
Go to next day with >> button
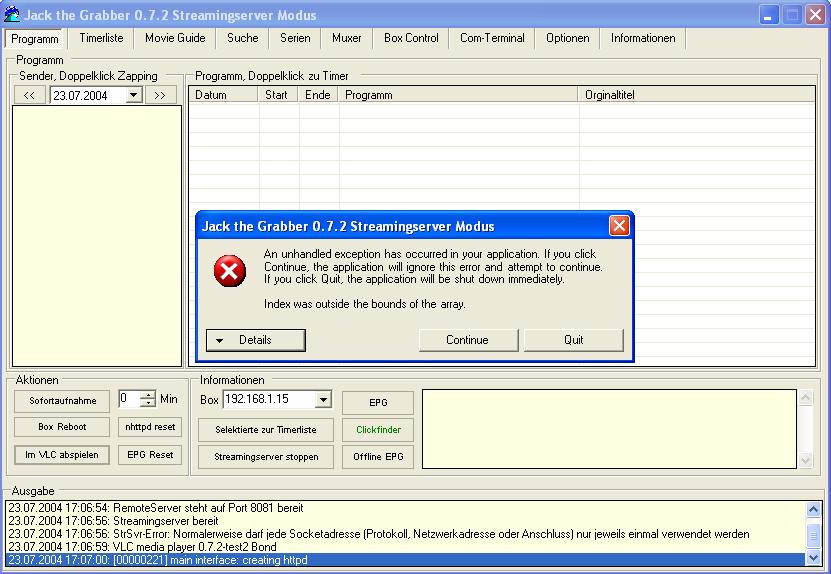pos(160,95)
